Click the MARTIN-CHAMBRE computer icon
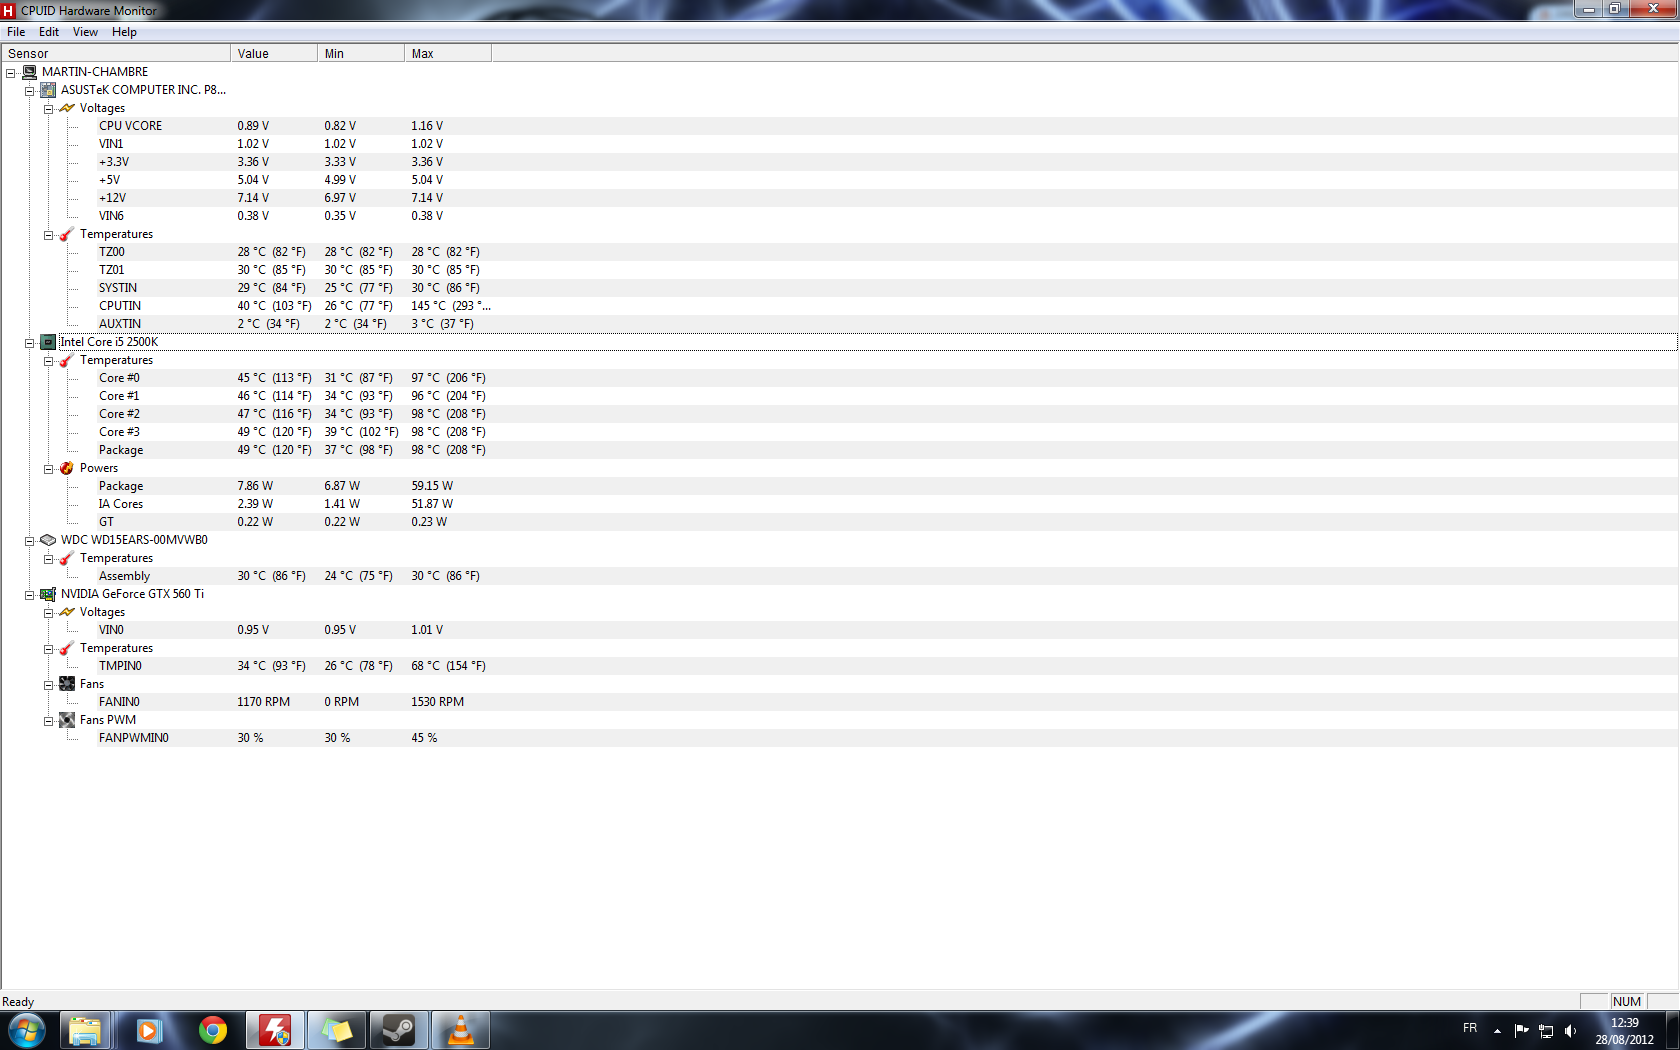The height and width of the screenshot is (1050, 1680). (x=29, y=72)
